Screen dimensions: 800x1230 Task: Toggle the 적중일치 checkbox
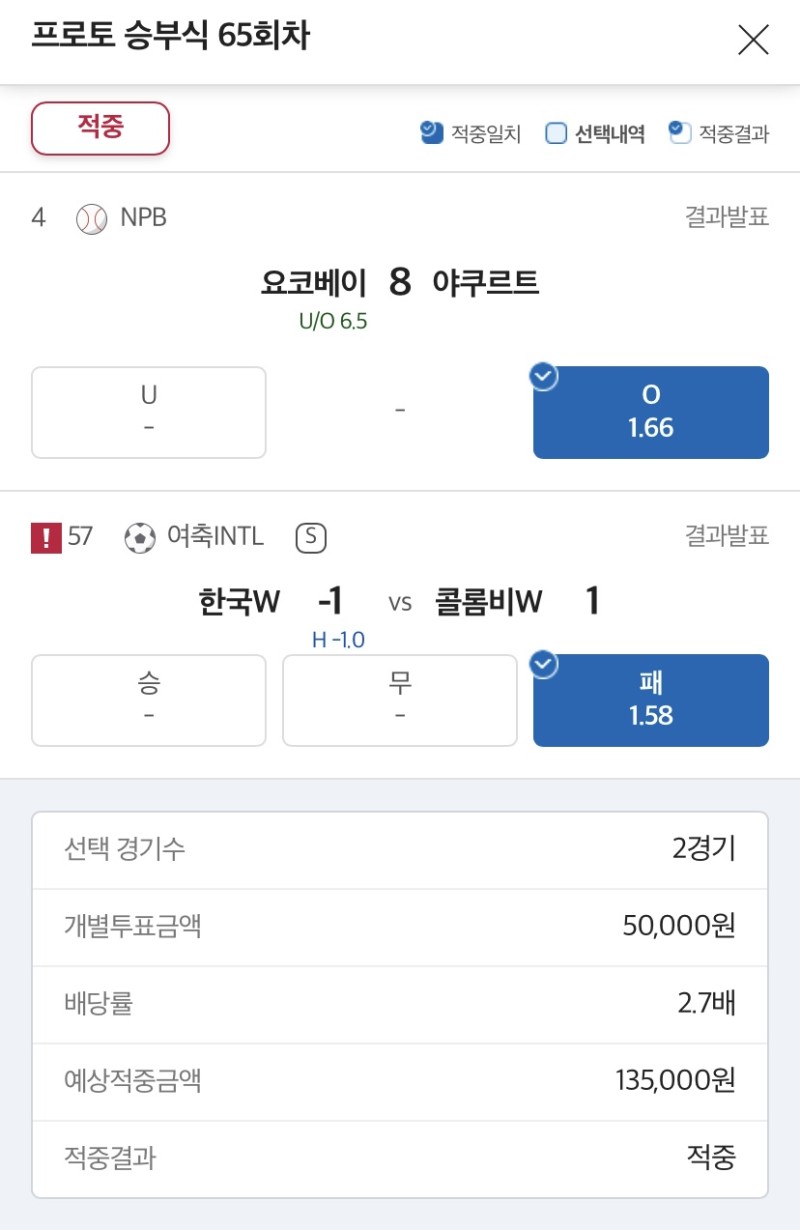pyautogui.click(x=432, y=133)
